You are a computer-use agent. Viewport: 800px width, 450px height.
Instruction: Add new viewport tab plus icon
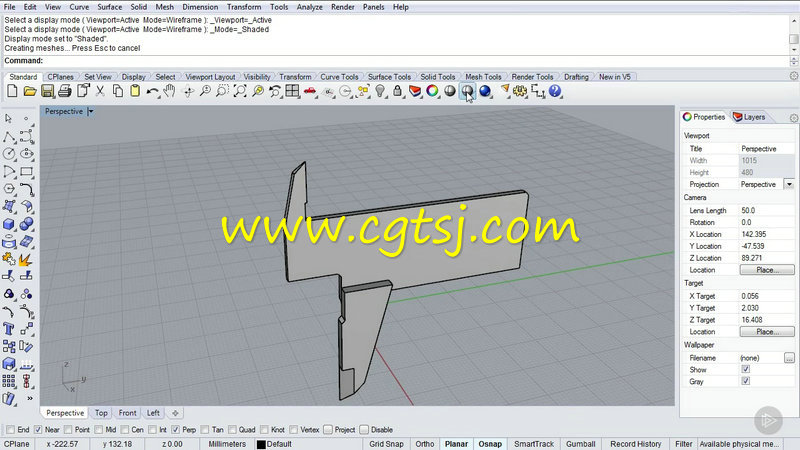coord(175,413)
